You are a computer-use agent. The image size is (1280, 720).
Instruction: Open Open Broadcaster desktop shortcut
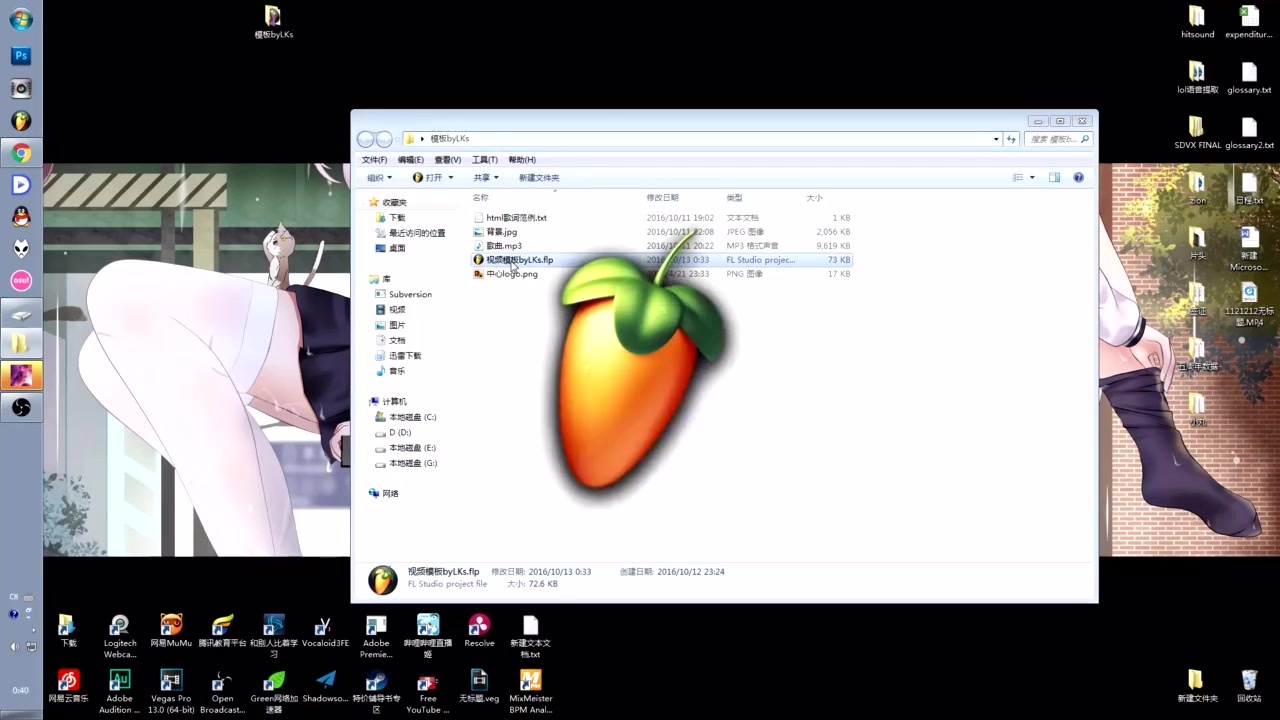click(x=222, y=692)
